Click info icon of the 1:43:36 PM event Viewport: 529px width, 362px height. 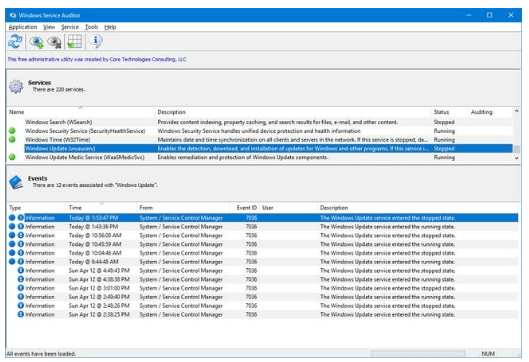point(21,226)
